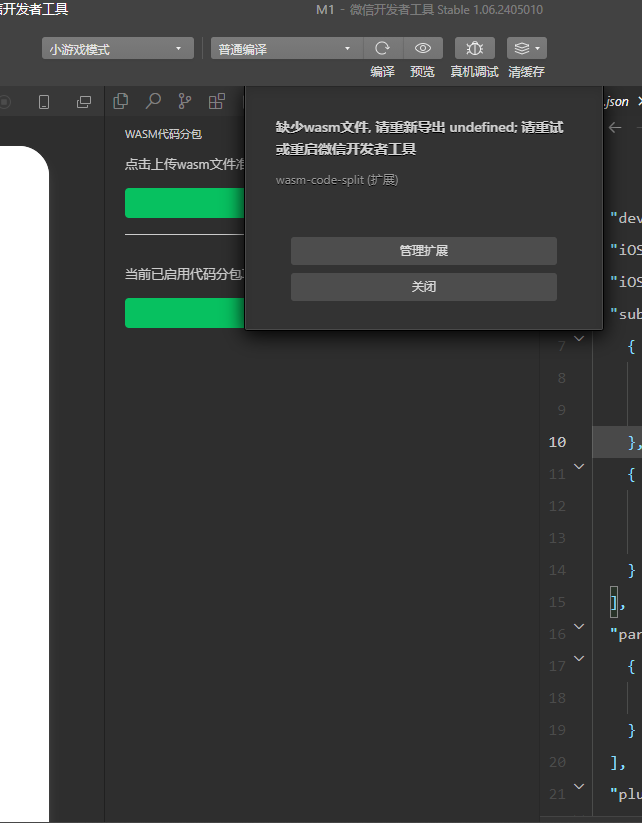Collapse code fold at line 7
Screen dimensions: 642x823
(579, 339)
